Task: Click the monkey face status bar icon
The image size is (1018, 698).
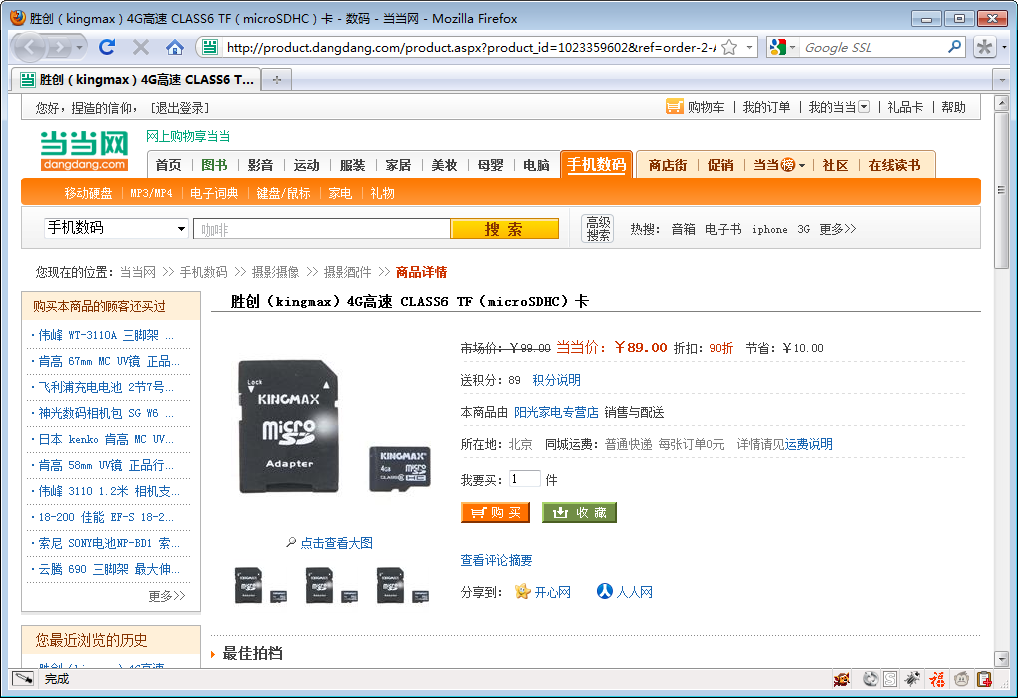Action: coord(962,679)
